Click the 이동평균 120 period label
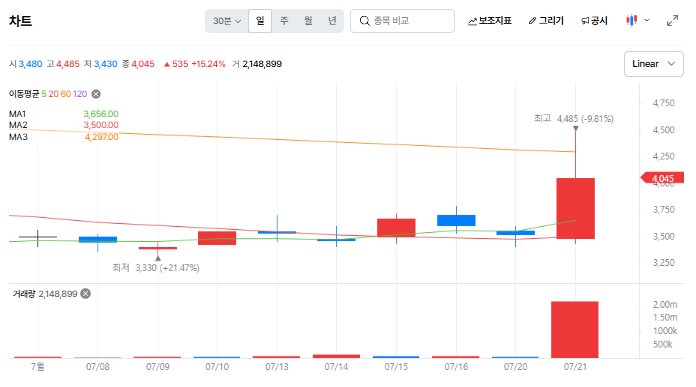 click(80, 94)
